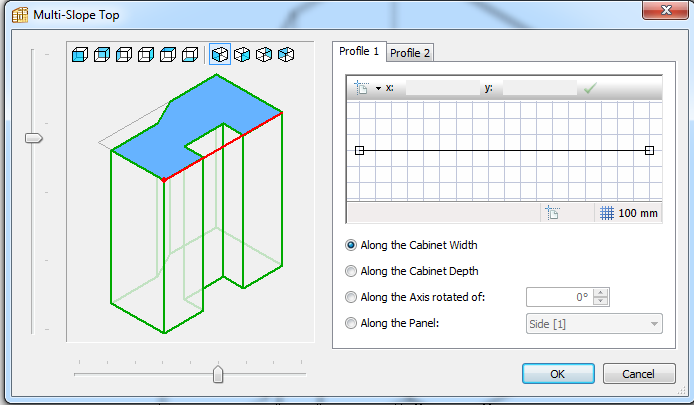Choose the back-left isometric view icon
694x405 pixels.
pos(286,55)
